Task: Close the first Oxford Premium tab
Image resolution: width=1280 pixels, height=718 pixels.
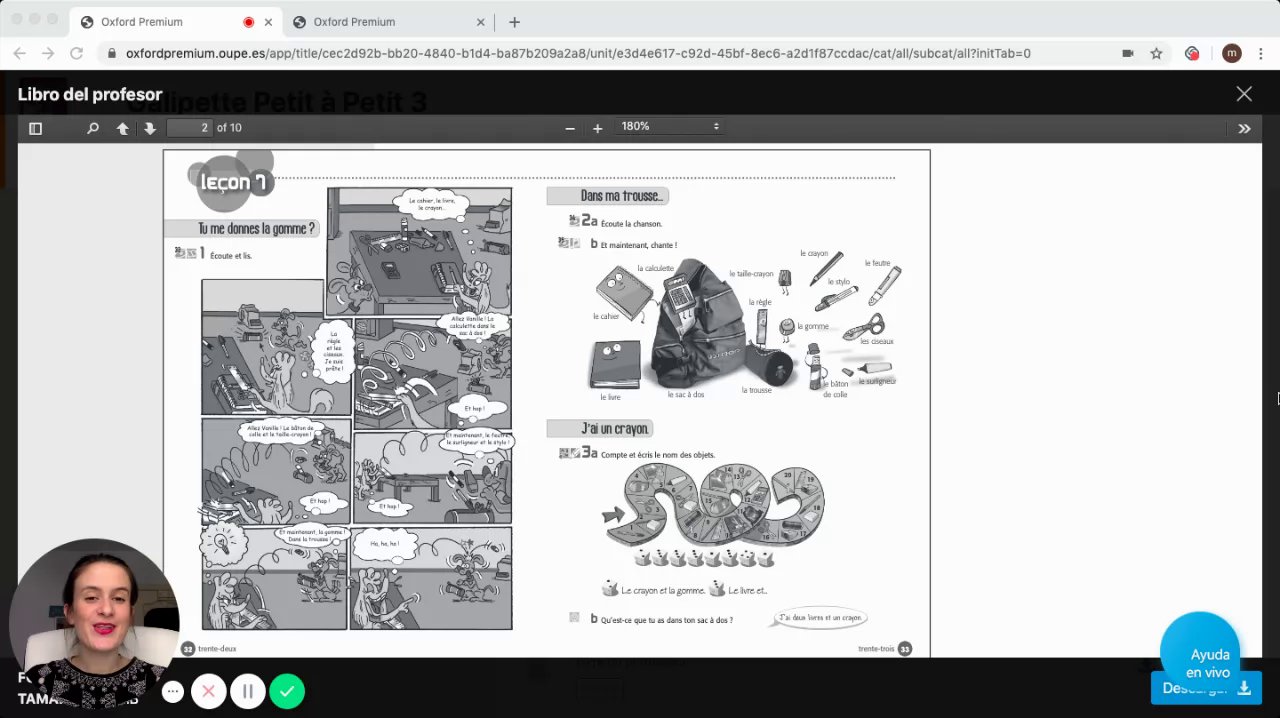Action: (268, 22)
